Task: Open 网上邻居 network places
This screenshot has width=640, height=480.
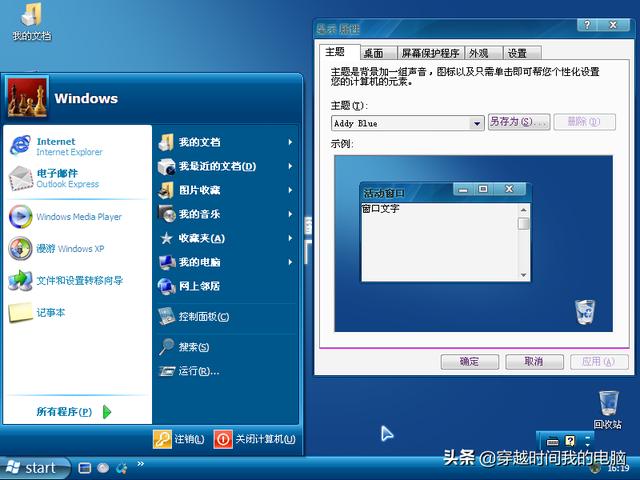Action: point(189,286)
